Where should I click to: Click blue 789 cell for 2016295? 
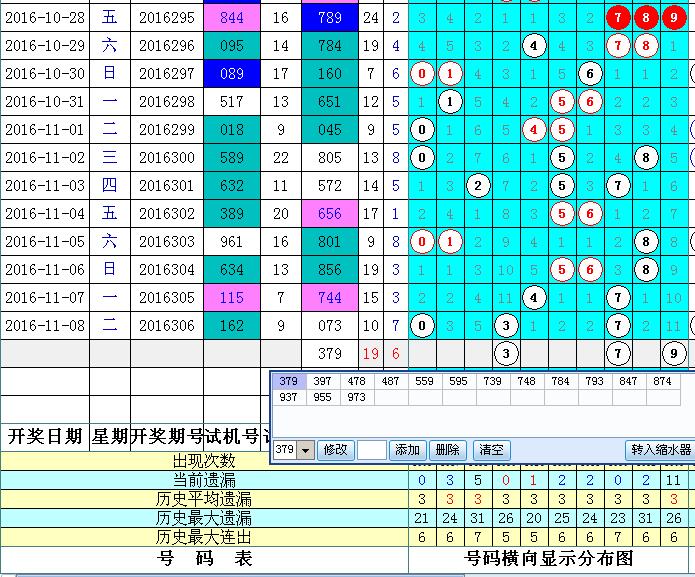[329, 18]
